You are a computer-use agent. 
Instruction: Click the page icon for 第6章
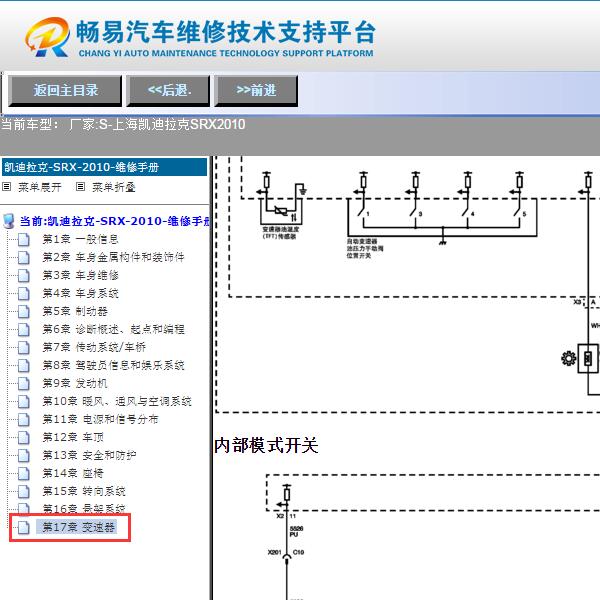[x=24, y=329]
